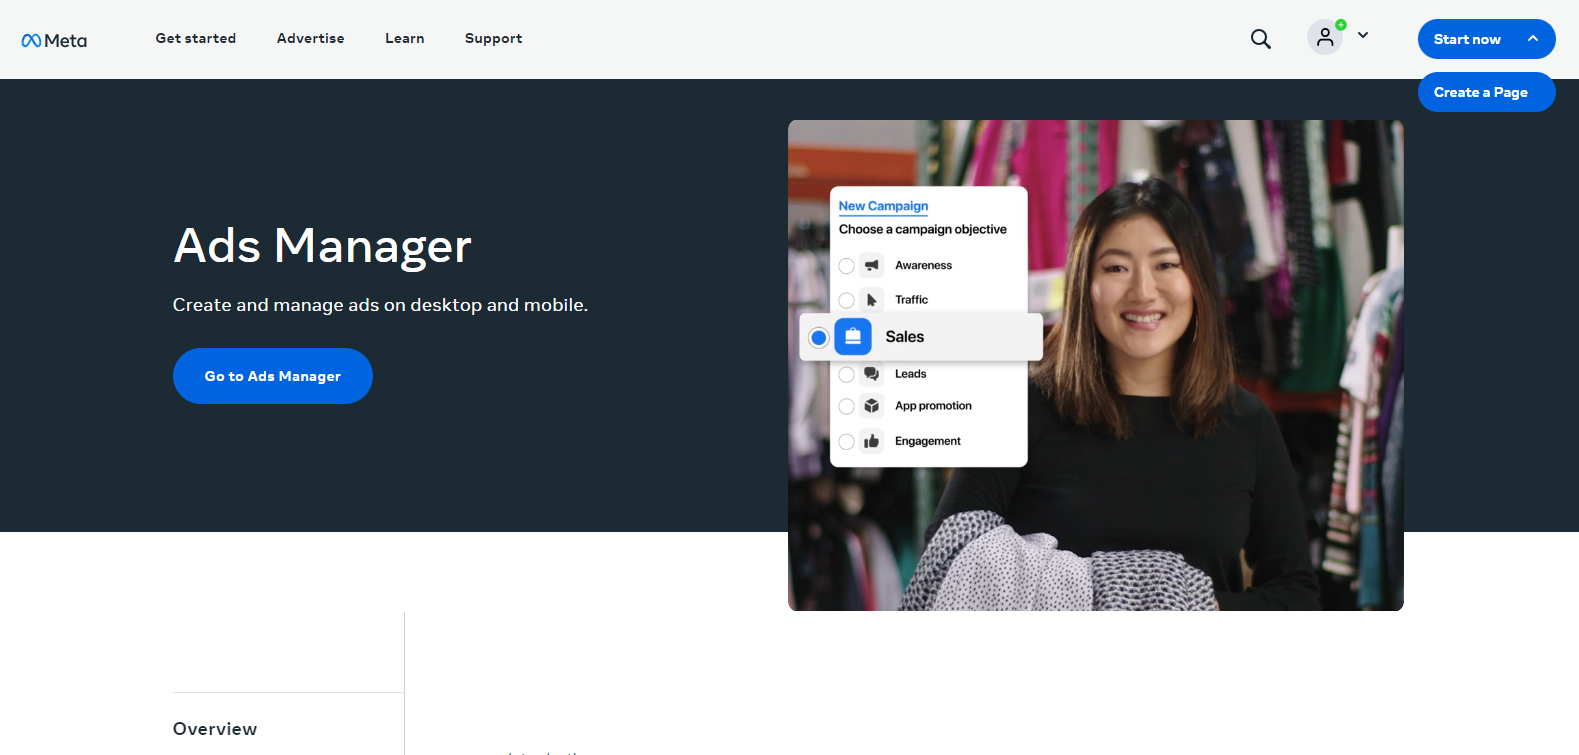Select the Engagement radio button
This screenshot has height=755, width=1579.
tap(846, 441)
